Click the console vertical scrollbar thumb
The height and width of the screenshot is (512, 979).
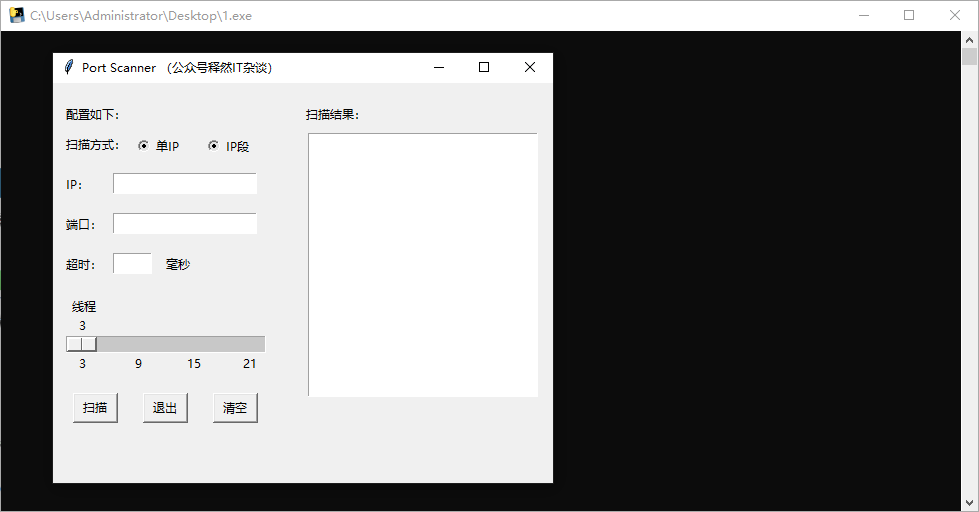(x=969, y=57)
